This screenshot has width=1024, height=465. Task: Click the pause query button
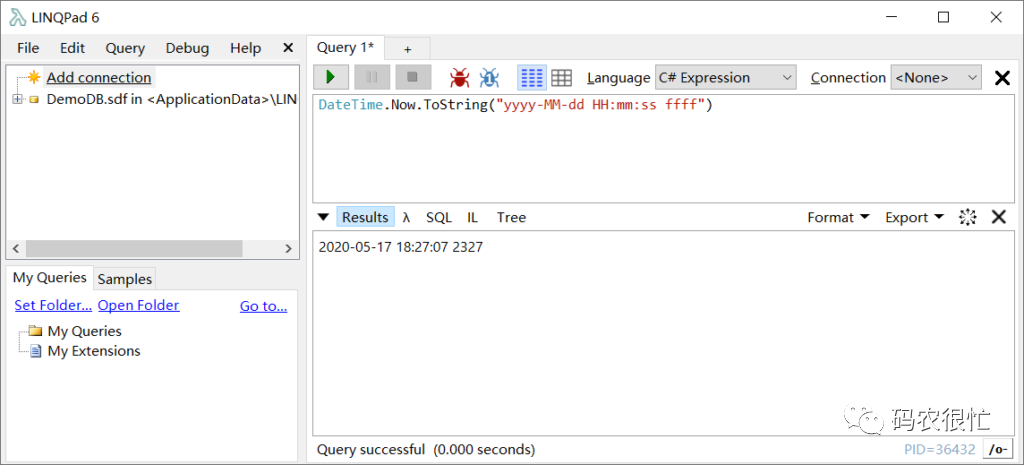(x=372, y=77)
